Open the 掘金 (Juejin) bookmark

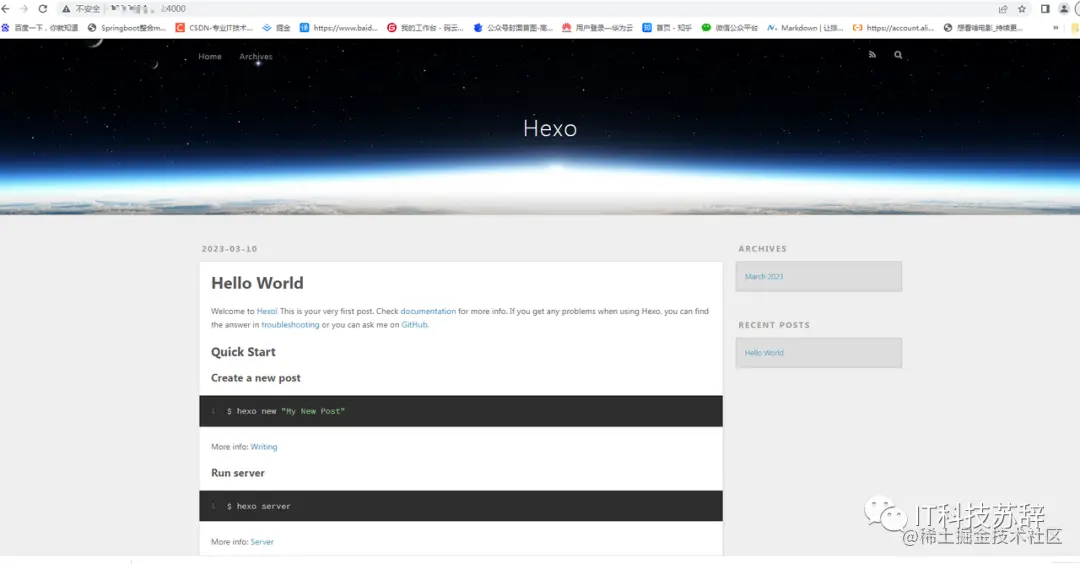click(x=276, y=28)
